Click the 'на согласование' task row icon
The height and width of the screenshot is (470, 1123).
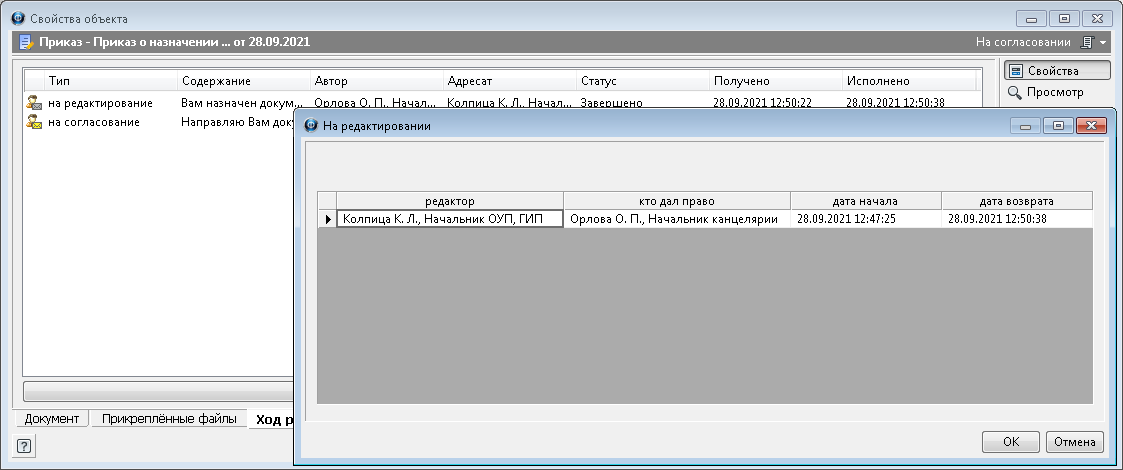click(34, 122)
